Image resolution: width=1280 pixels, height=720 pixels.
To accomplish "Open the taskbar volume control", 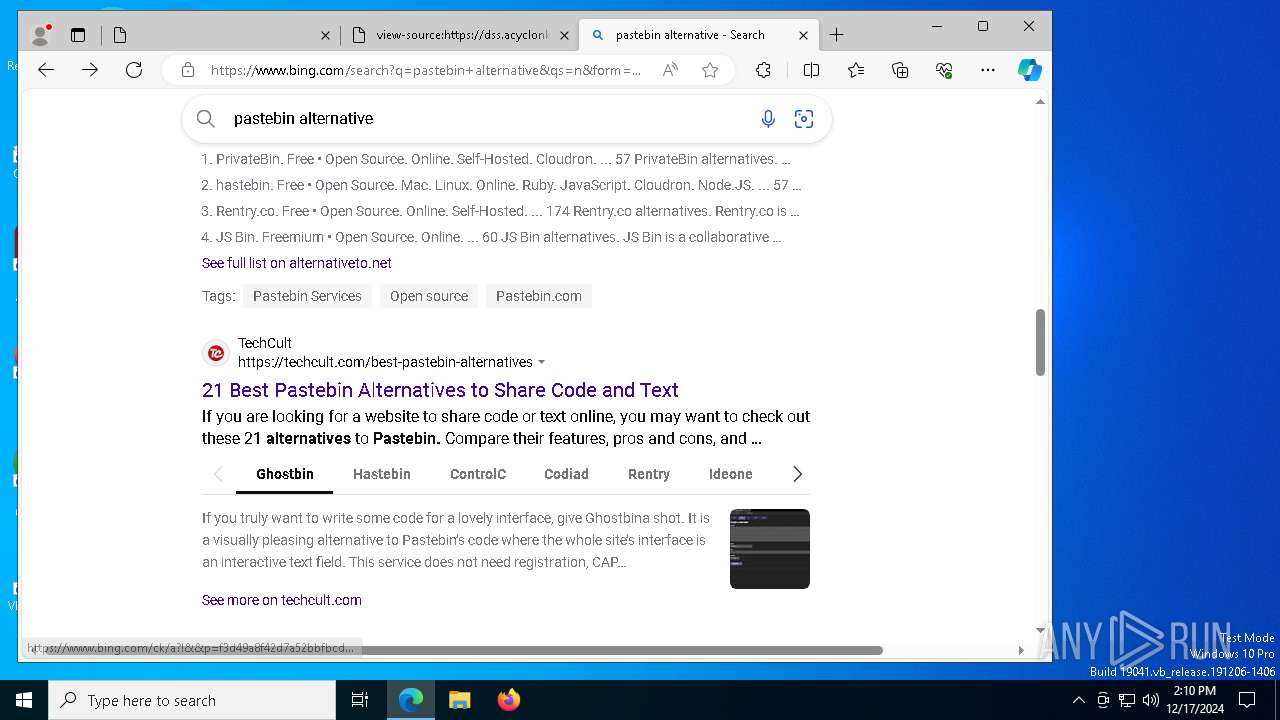I will 1151,700.
